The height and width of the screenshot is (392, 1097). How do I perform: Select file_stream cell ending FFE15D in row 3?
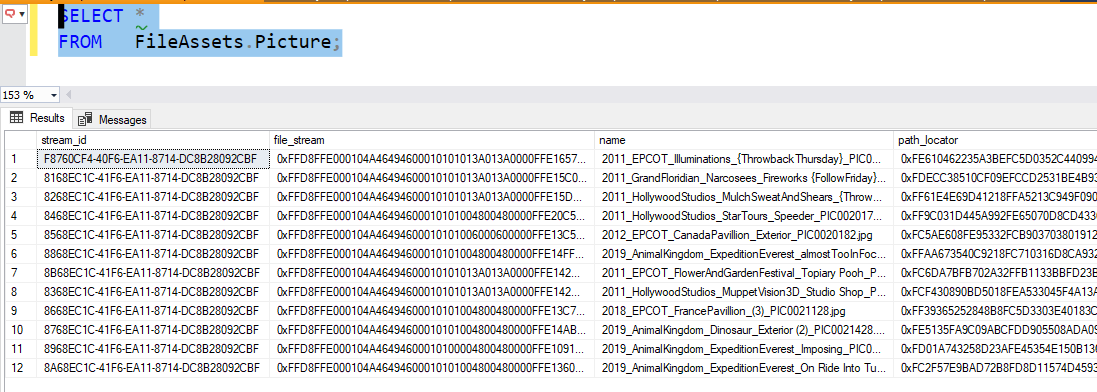[x=432, y=197]
